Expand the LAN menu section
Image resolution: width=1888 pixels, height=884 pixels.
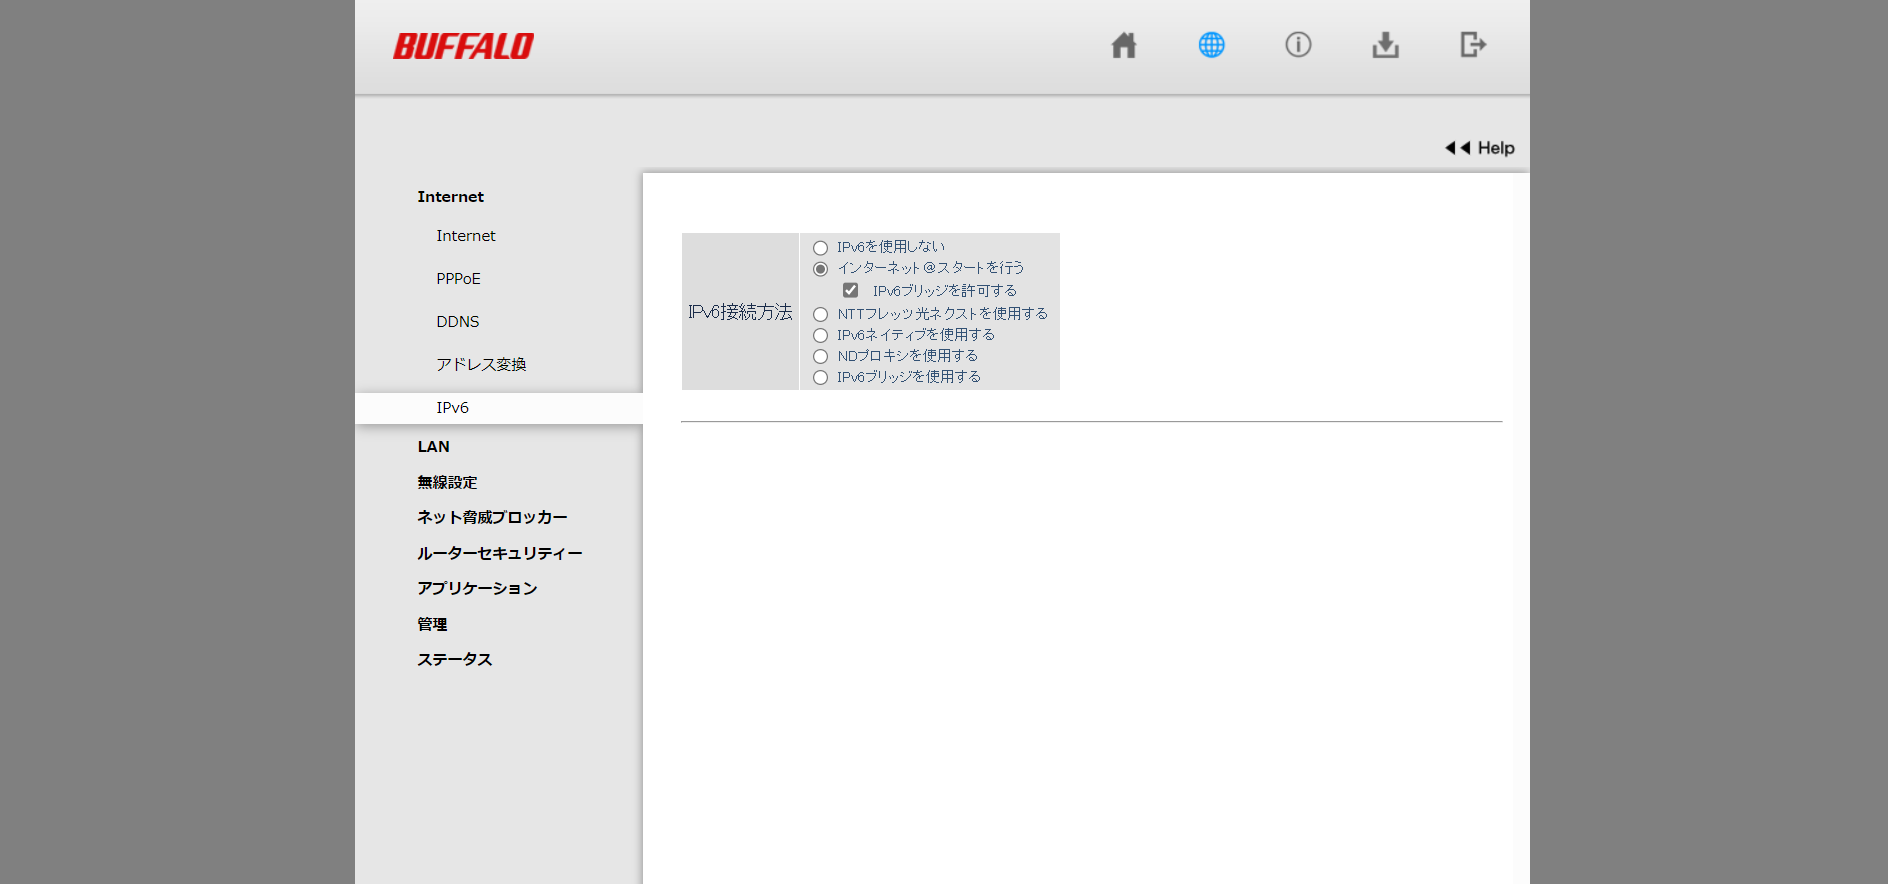pos(433,447)
